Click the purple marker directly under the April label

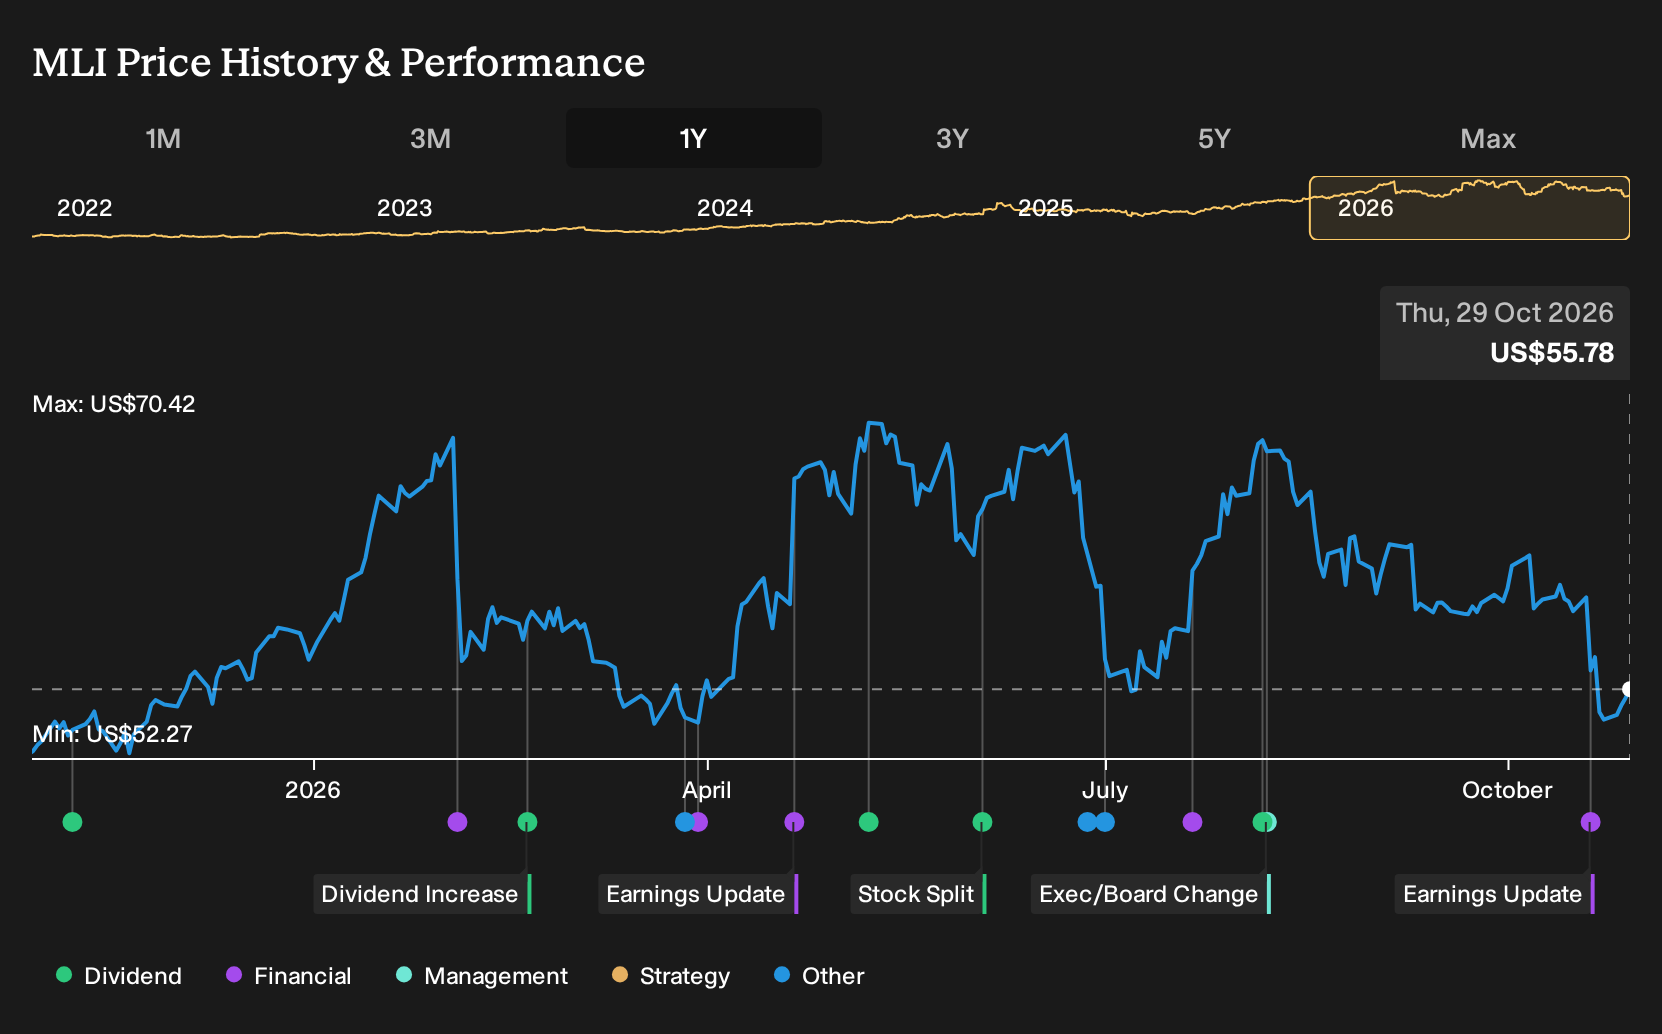click(700, 822)
